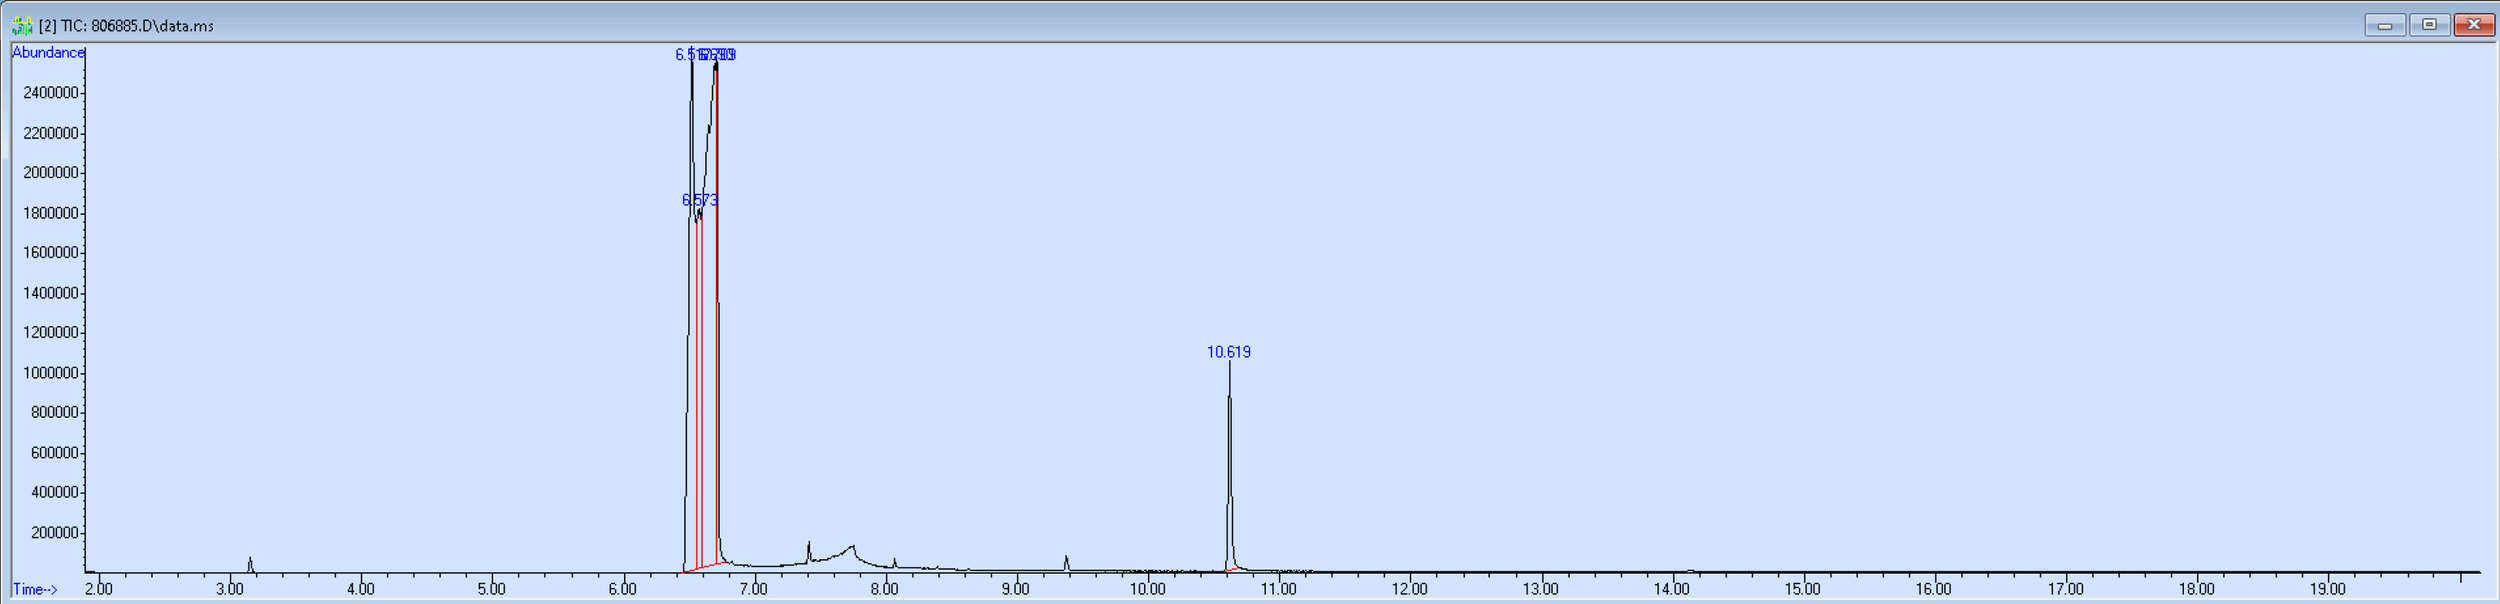Select the 6.573 peak label
The image size is (2500, 604).
(700, 200)
